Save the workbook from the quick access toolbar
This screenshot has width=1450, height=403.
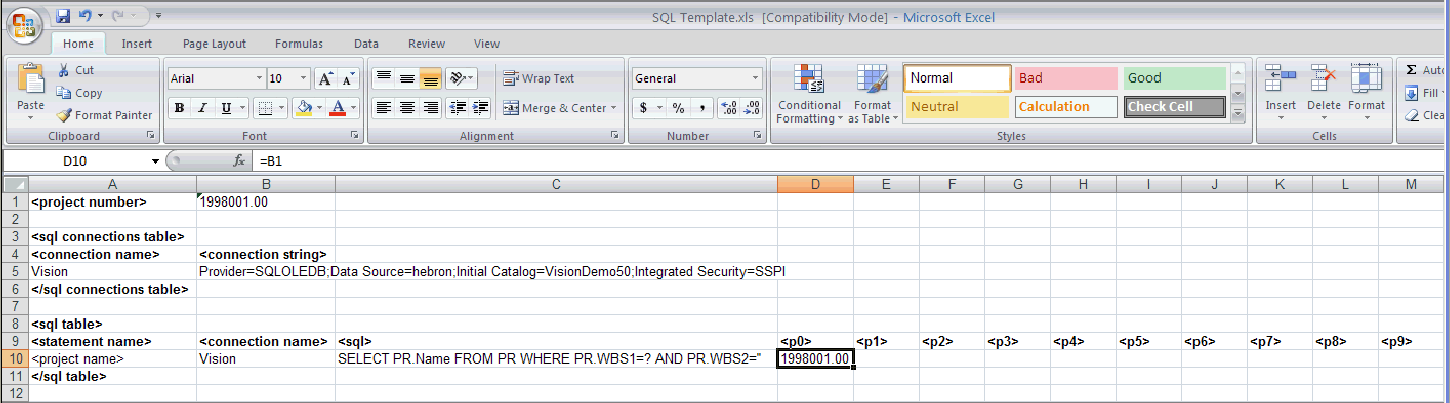63,16
